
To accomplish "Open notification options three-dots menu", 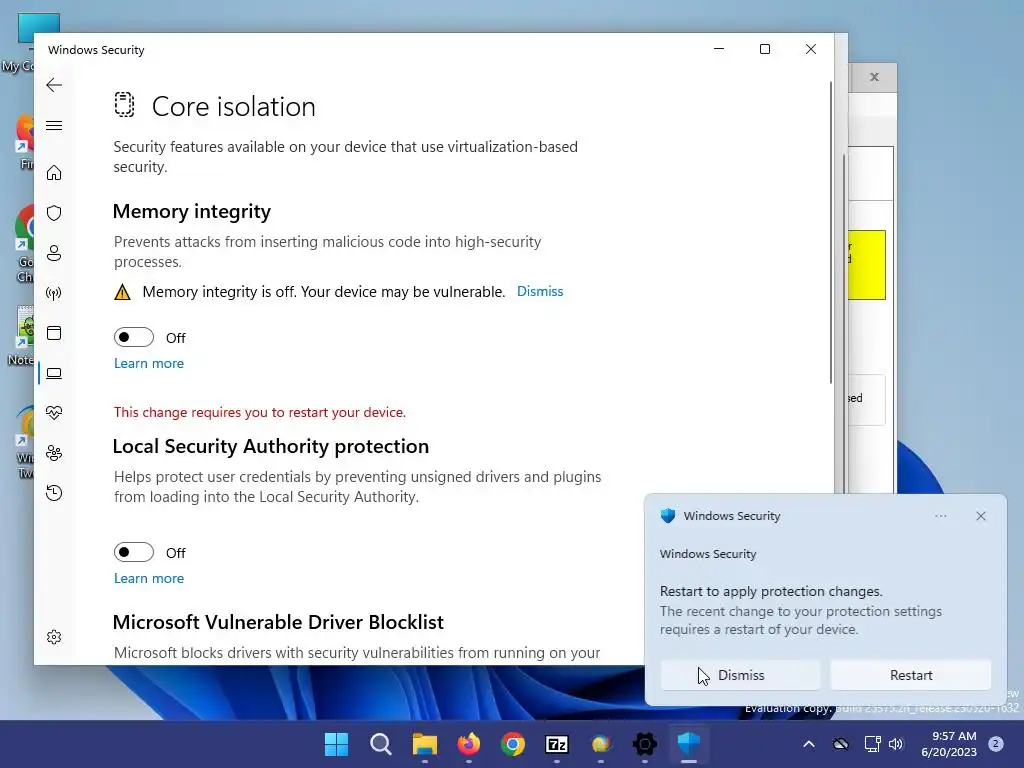I will click(x=940, y=516).
